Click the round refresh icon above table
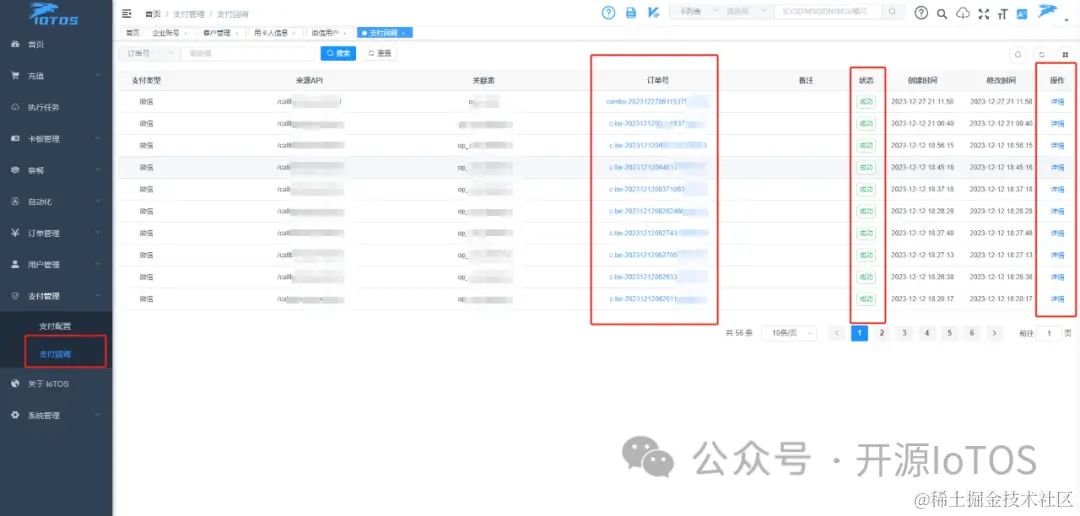This screenshot has height=516, width=1080. 1041,54
